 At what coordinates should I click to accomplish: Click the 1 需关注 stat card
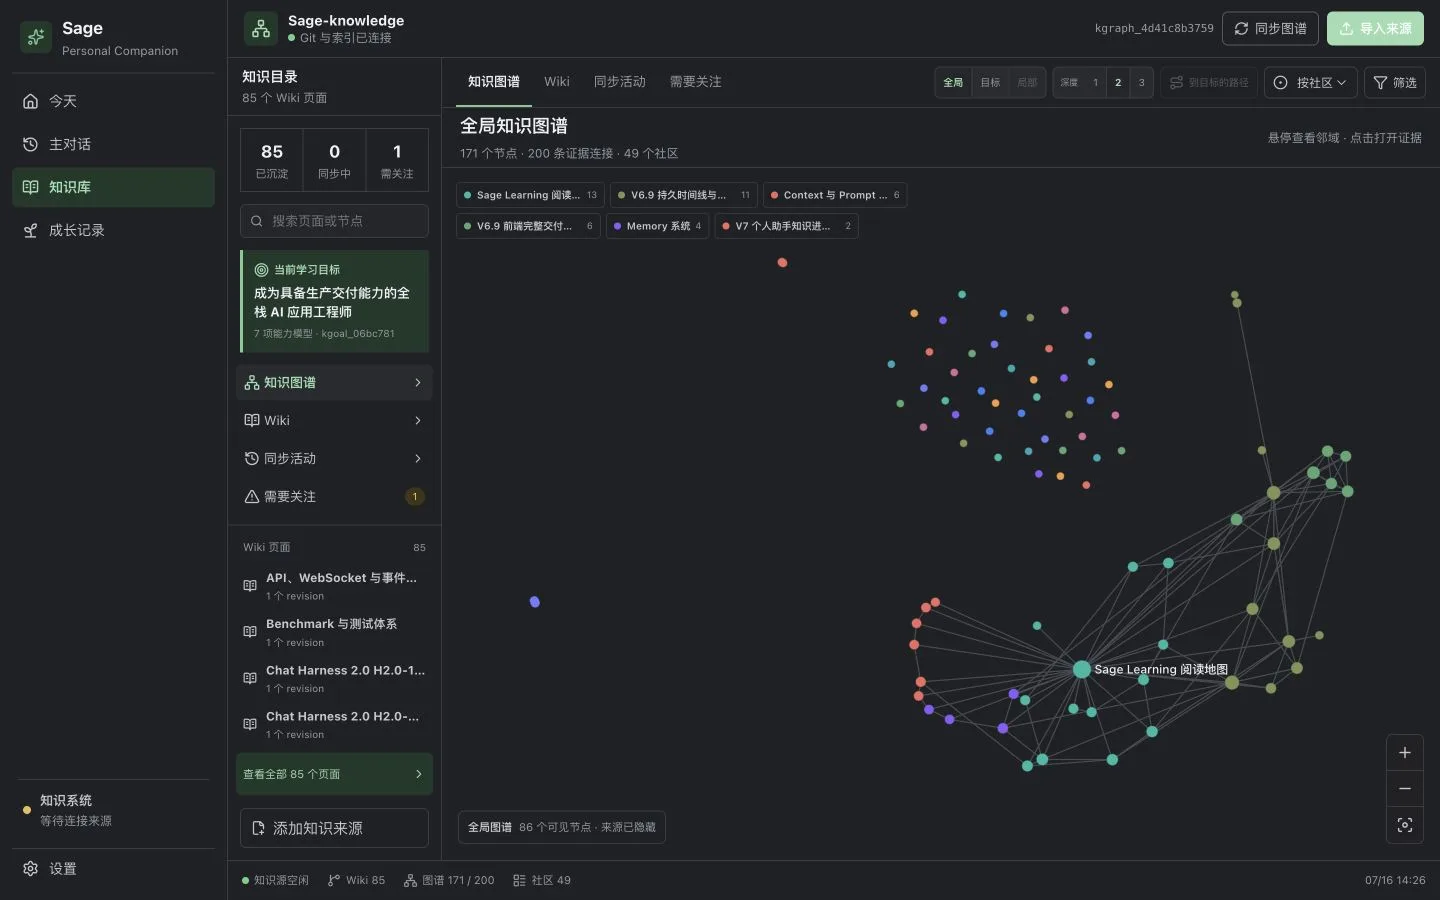[x=397, y=160]
